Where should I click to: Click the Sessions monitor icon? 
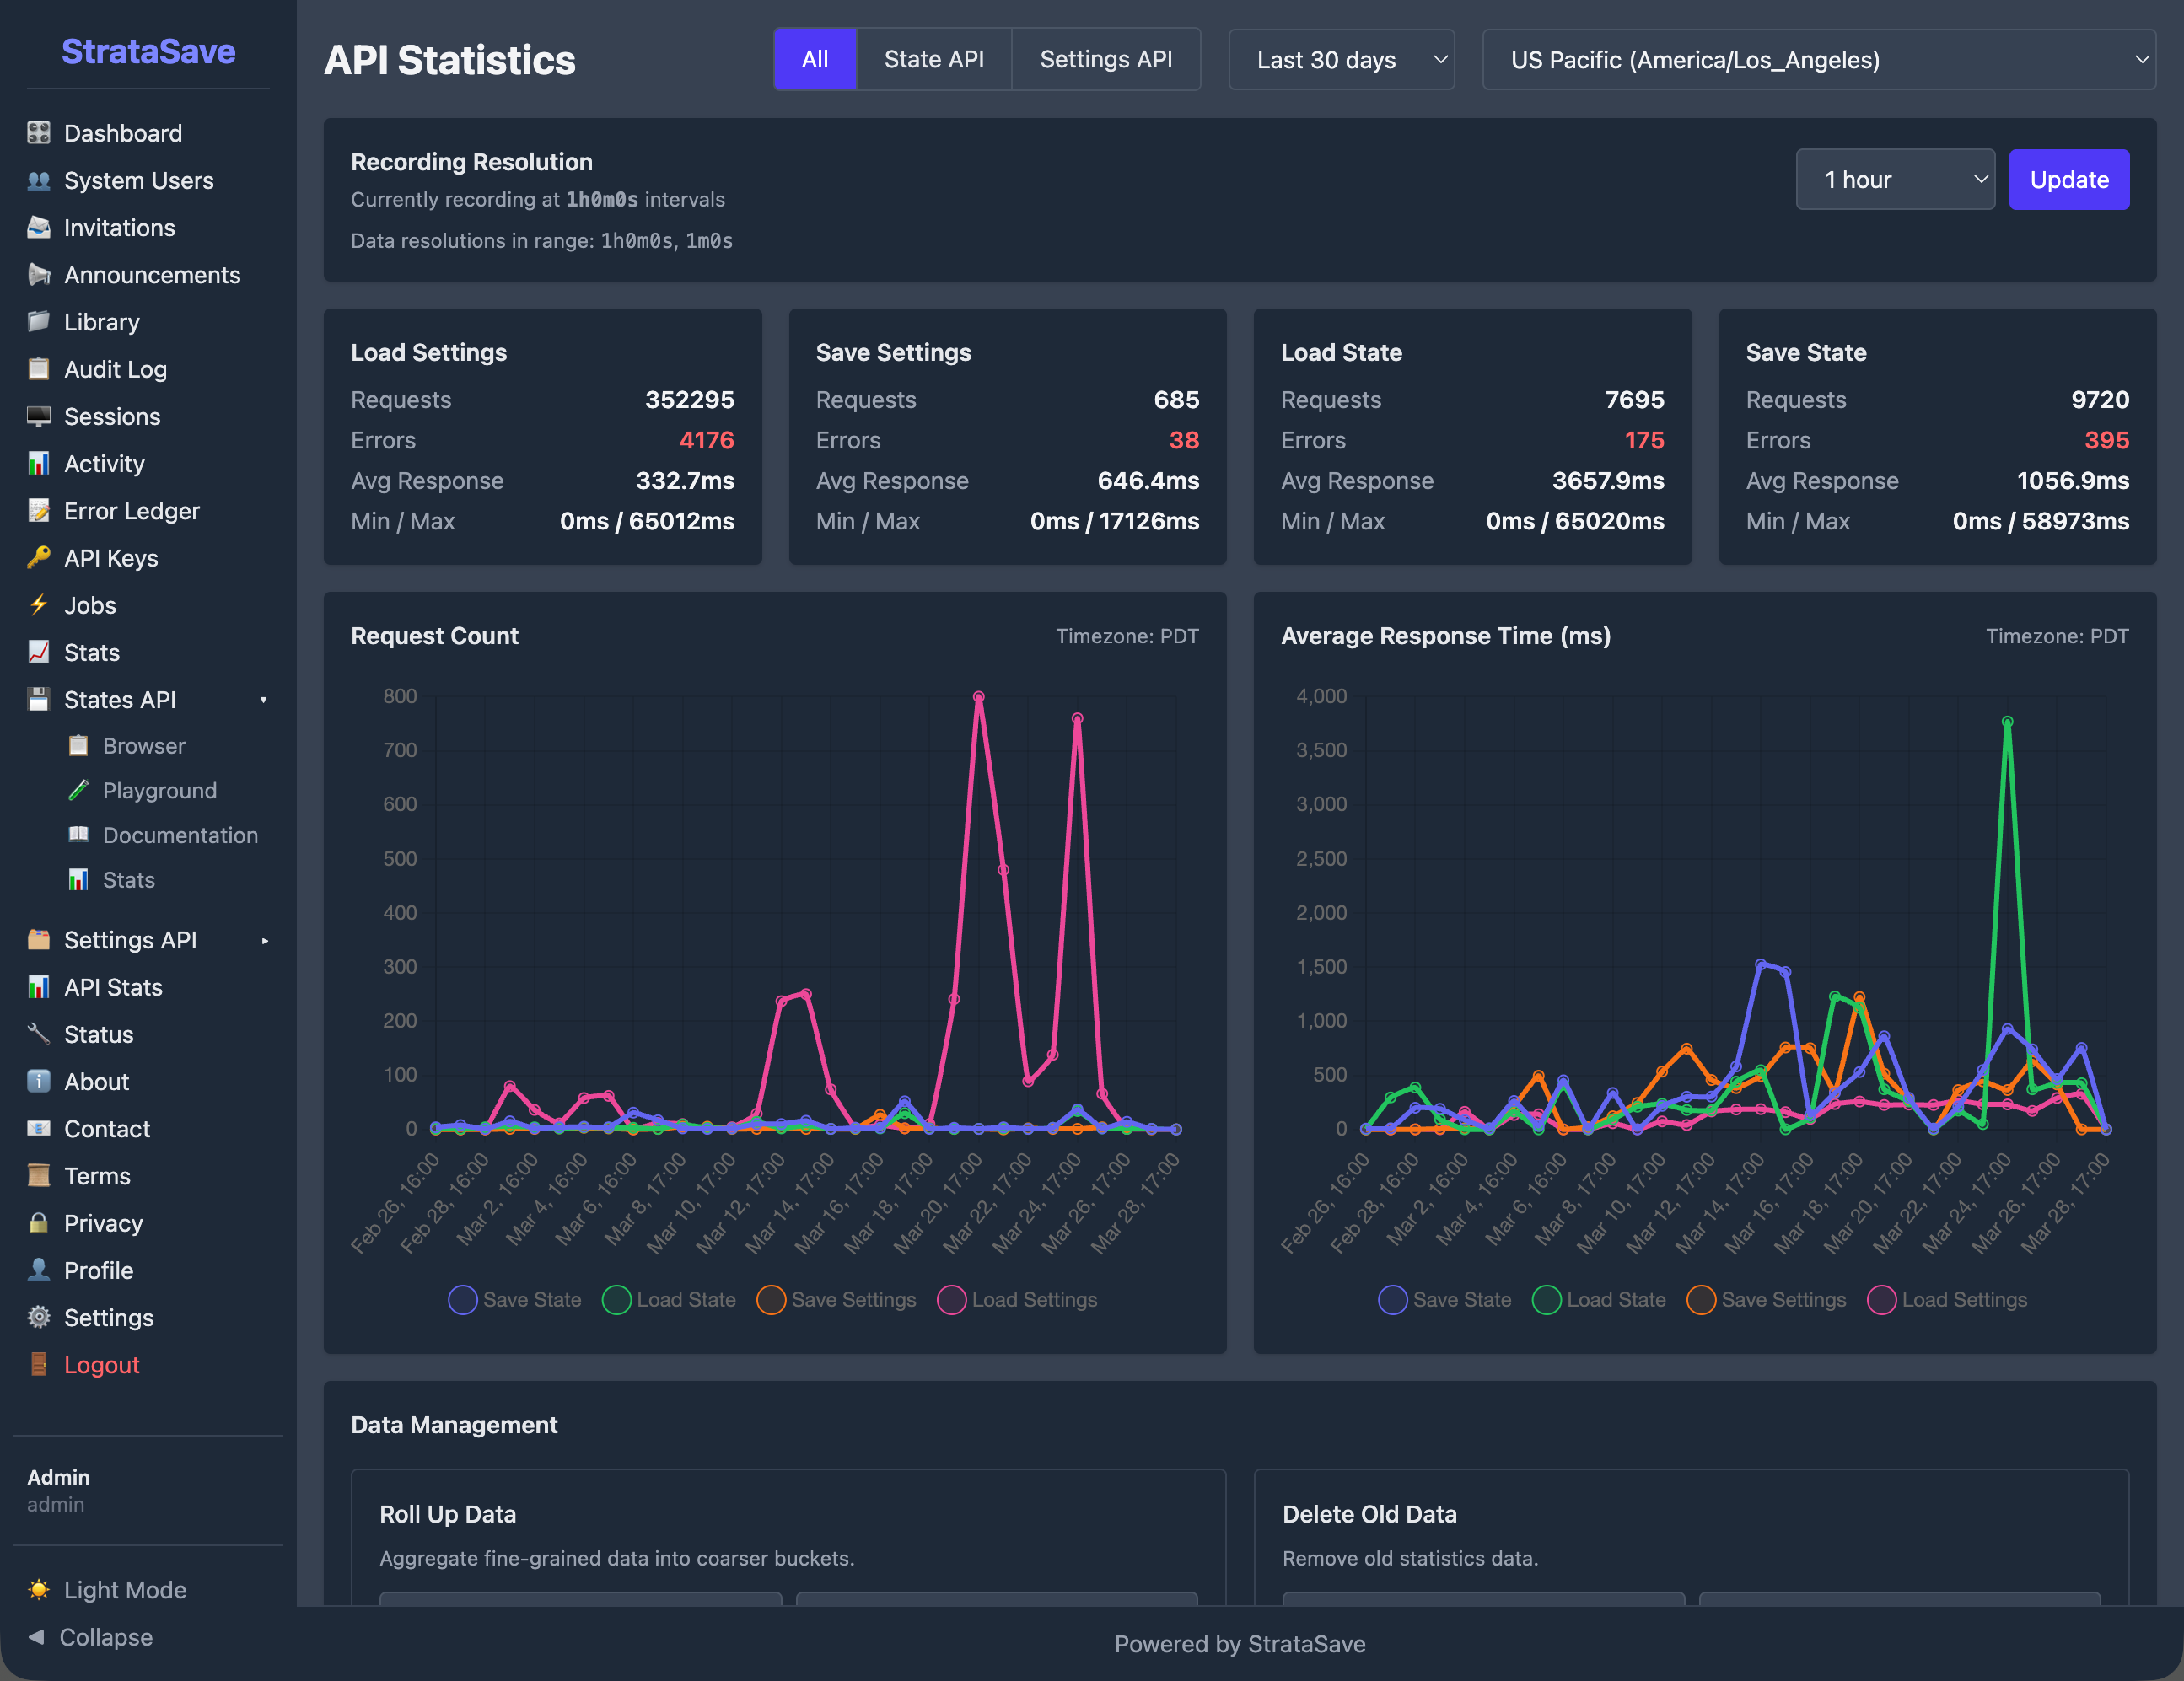(39, 417)
